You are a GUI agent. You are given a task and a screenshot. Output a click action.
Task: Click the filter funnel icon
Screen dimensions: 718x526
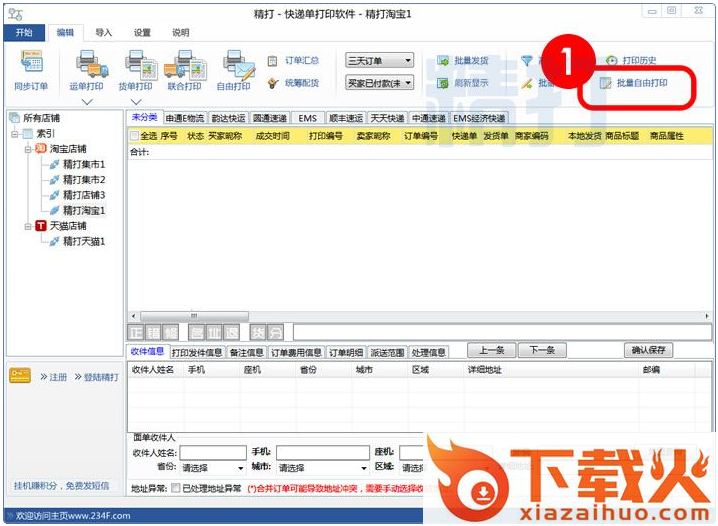click(527, 60)
